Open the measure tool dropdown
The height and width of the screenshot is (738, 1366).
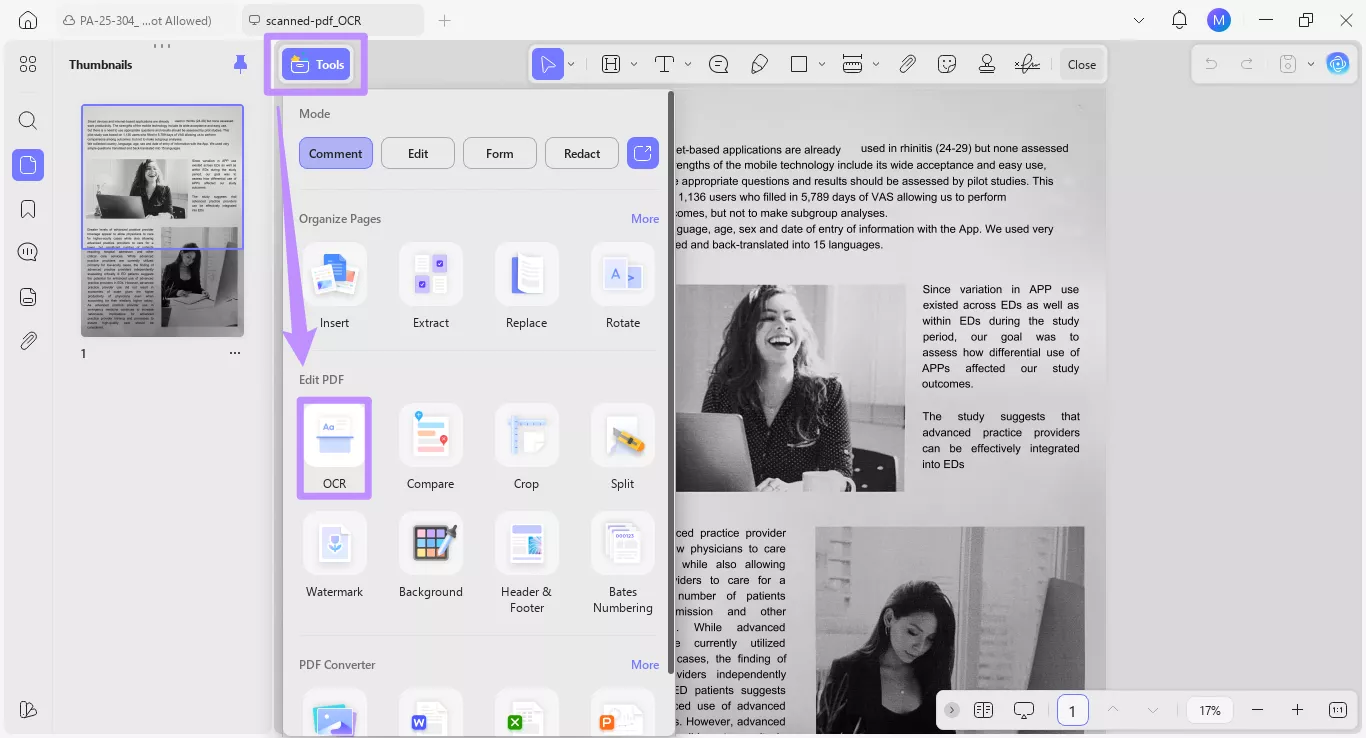(x=876, y=63)
